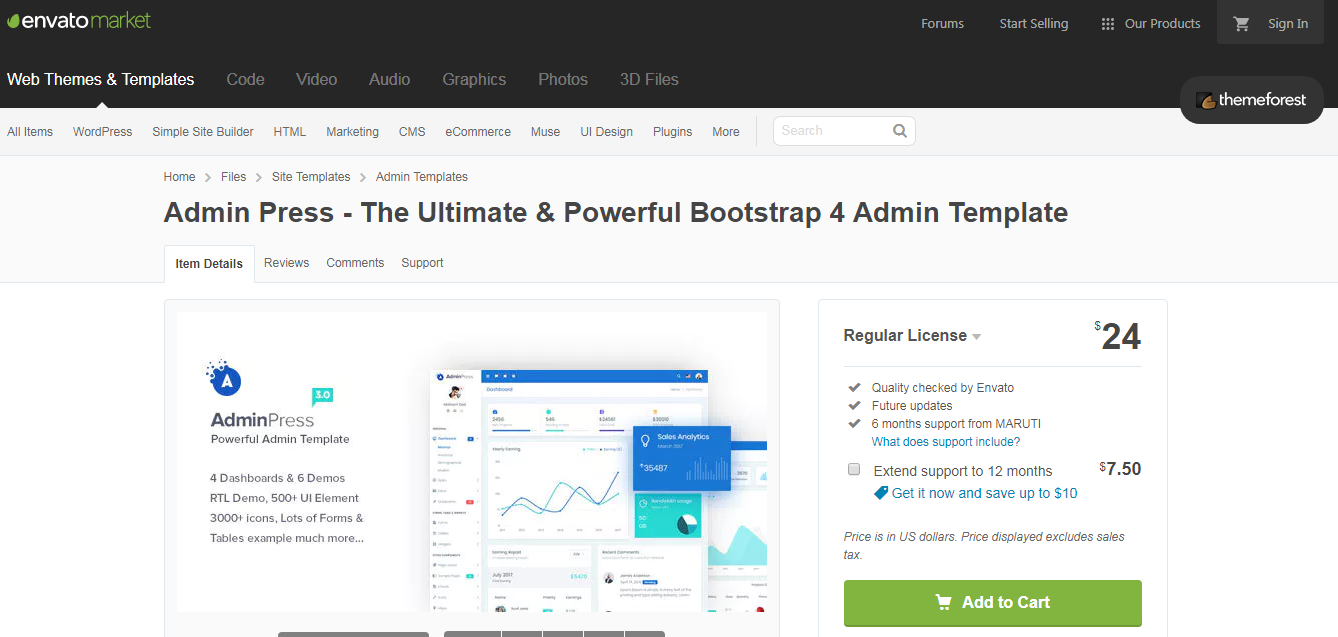
Task: Go to the Site Templates breadcrumb
Action: pos(311,177)
